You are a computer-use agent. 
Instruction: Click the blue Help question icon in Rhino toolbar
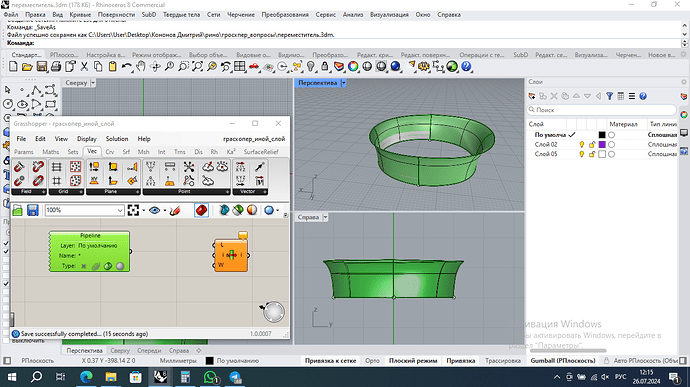click(466, 66)
